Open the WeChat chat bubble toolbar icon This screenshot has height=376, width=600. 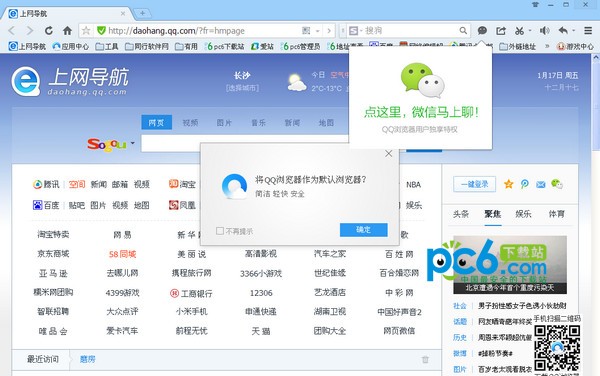point(483,31)
